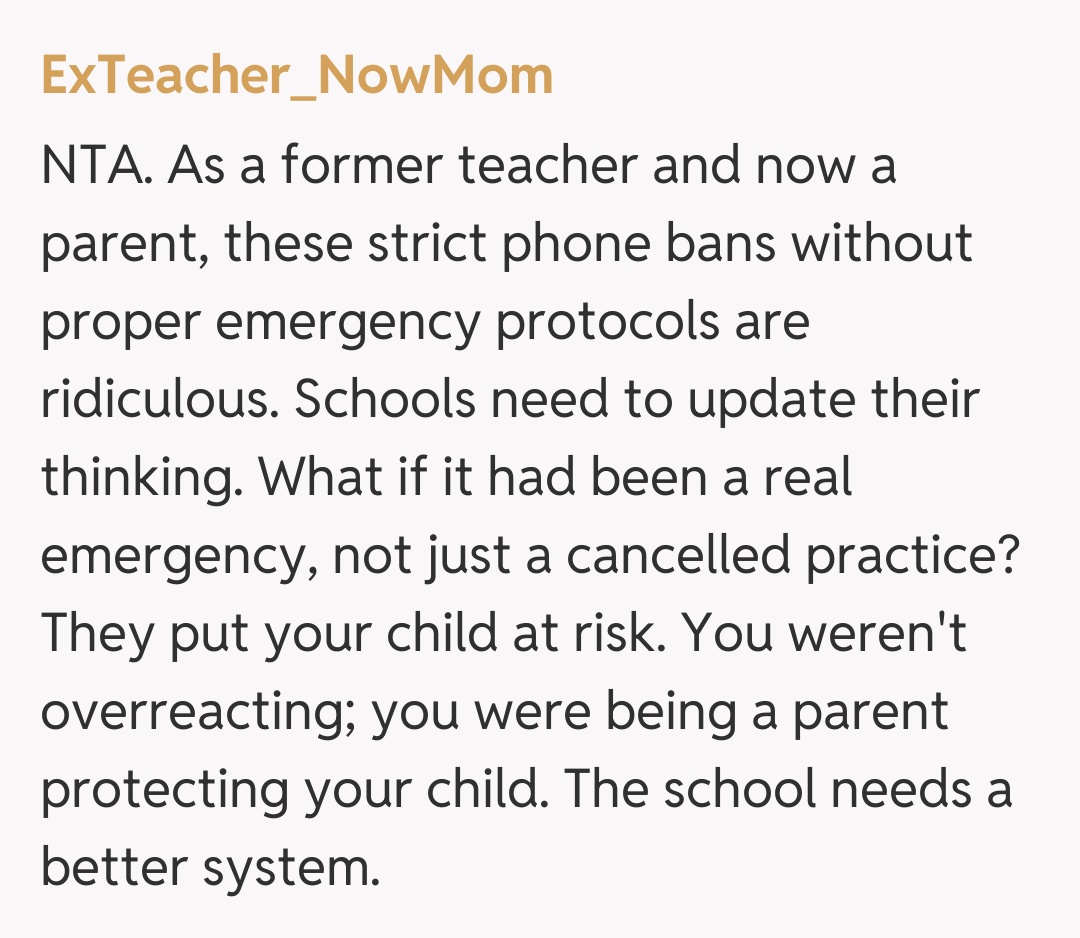Open the ExTeacher_NowMom user profile link
1080x938 pixels.
pos(297,76)
